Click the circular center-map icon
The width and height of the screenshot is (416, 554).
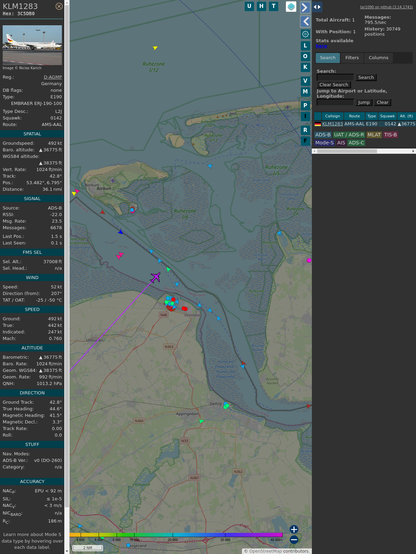click(305, 34)
